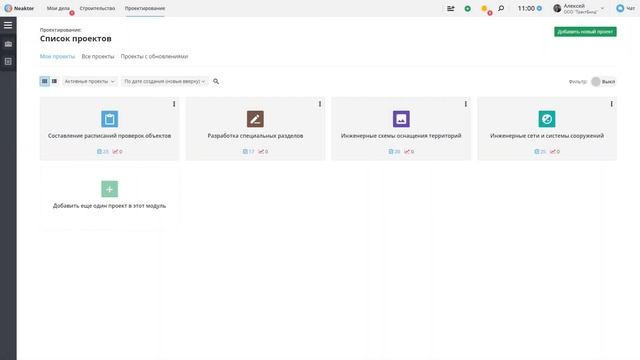Viewport: 640px width, 360px height.
Task: Click the brown pencil icon of Разработка специальных разделов
Action: [x=255, y=119]
